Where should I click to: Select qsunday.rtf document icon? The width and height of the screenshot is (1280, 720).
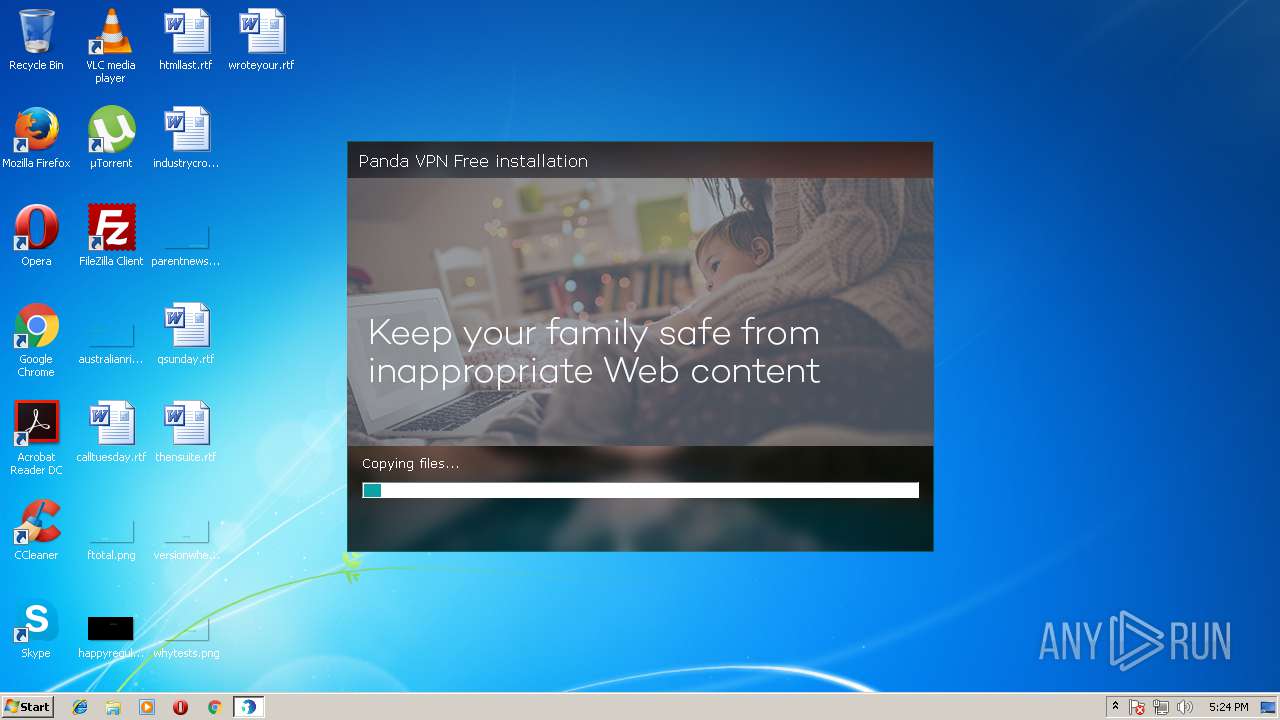(x=186, y=334)
